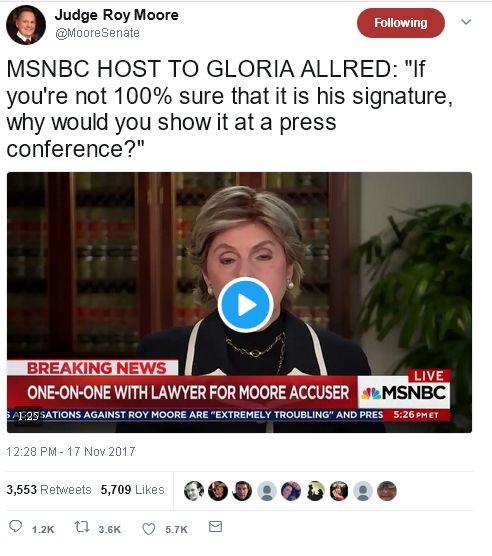Click the 1:25 video duration badge
Viewport: 492px width, 556px height.
28,416
